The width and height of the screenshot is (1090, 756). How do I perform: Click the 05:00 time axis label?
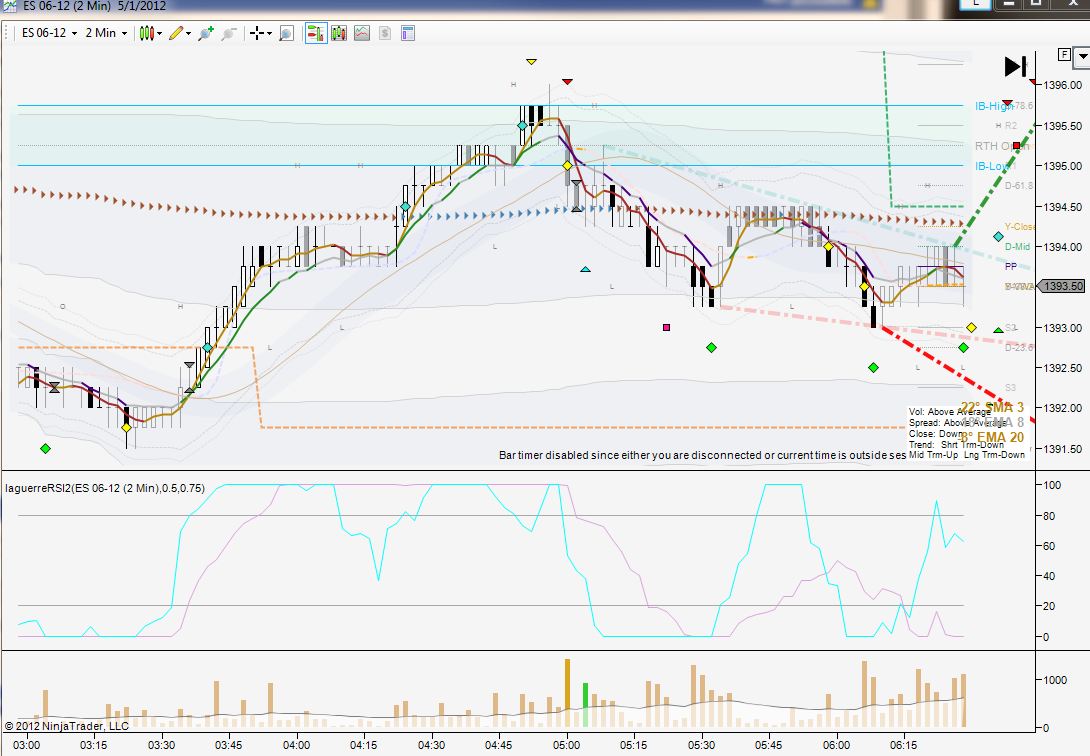pos(567,746)
